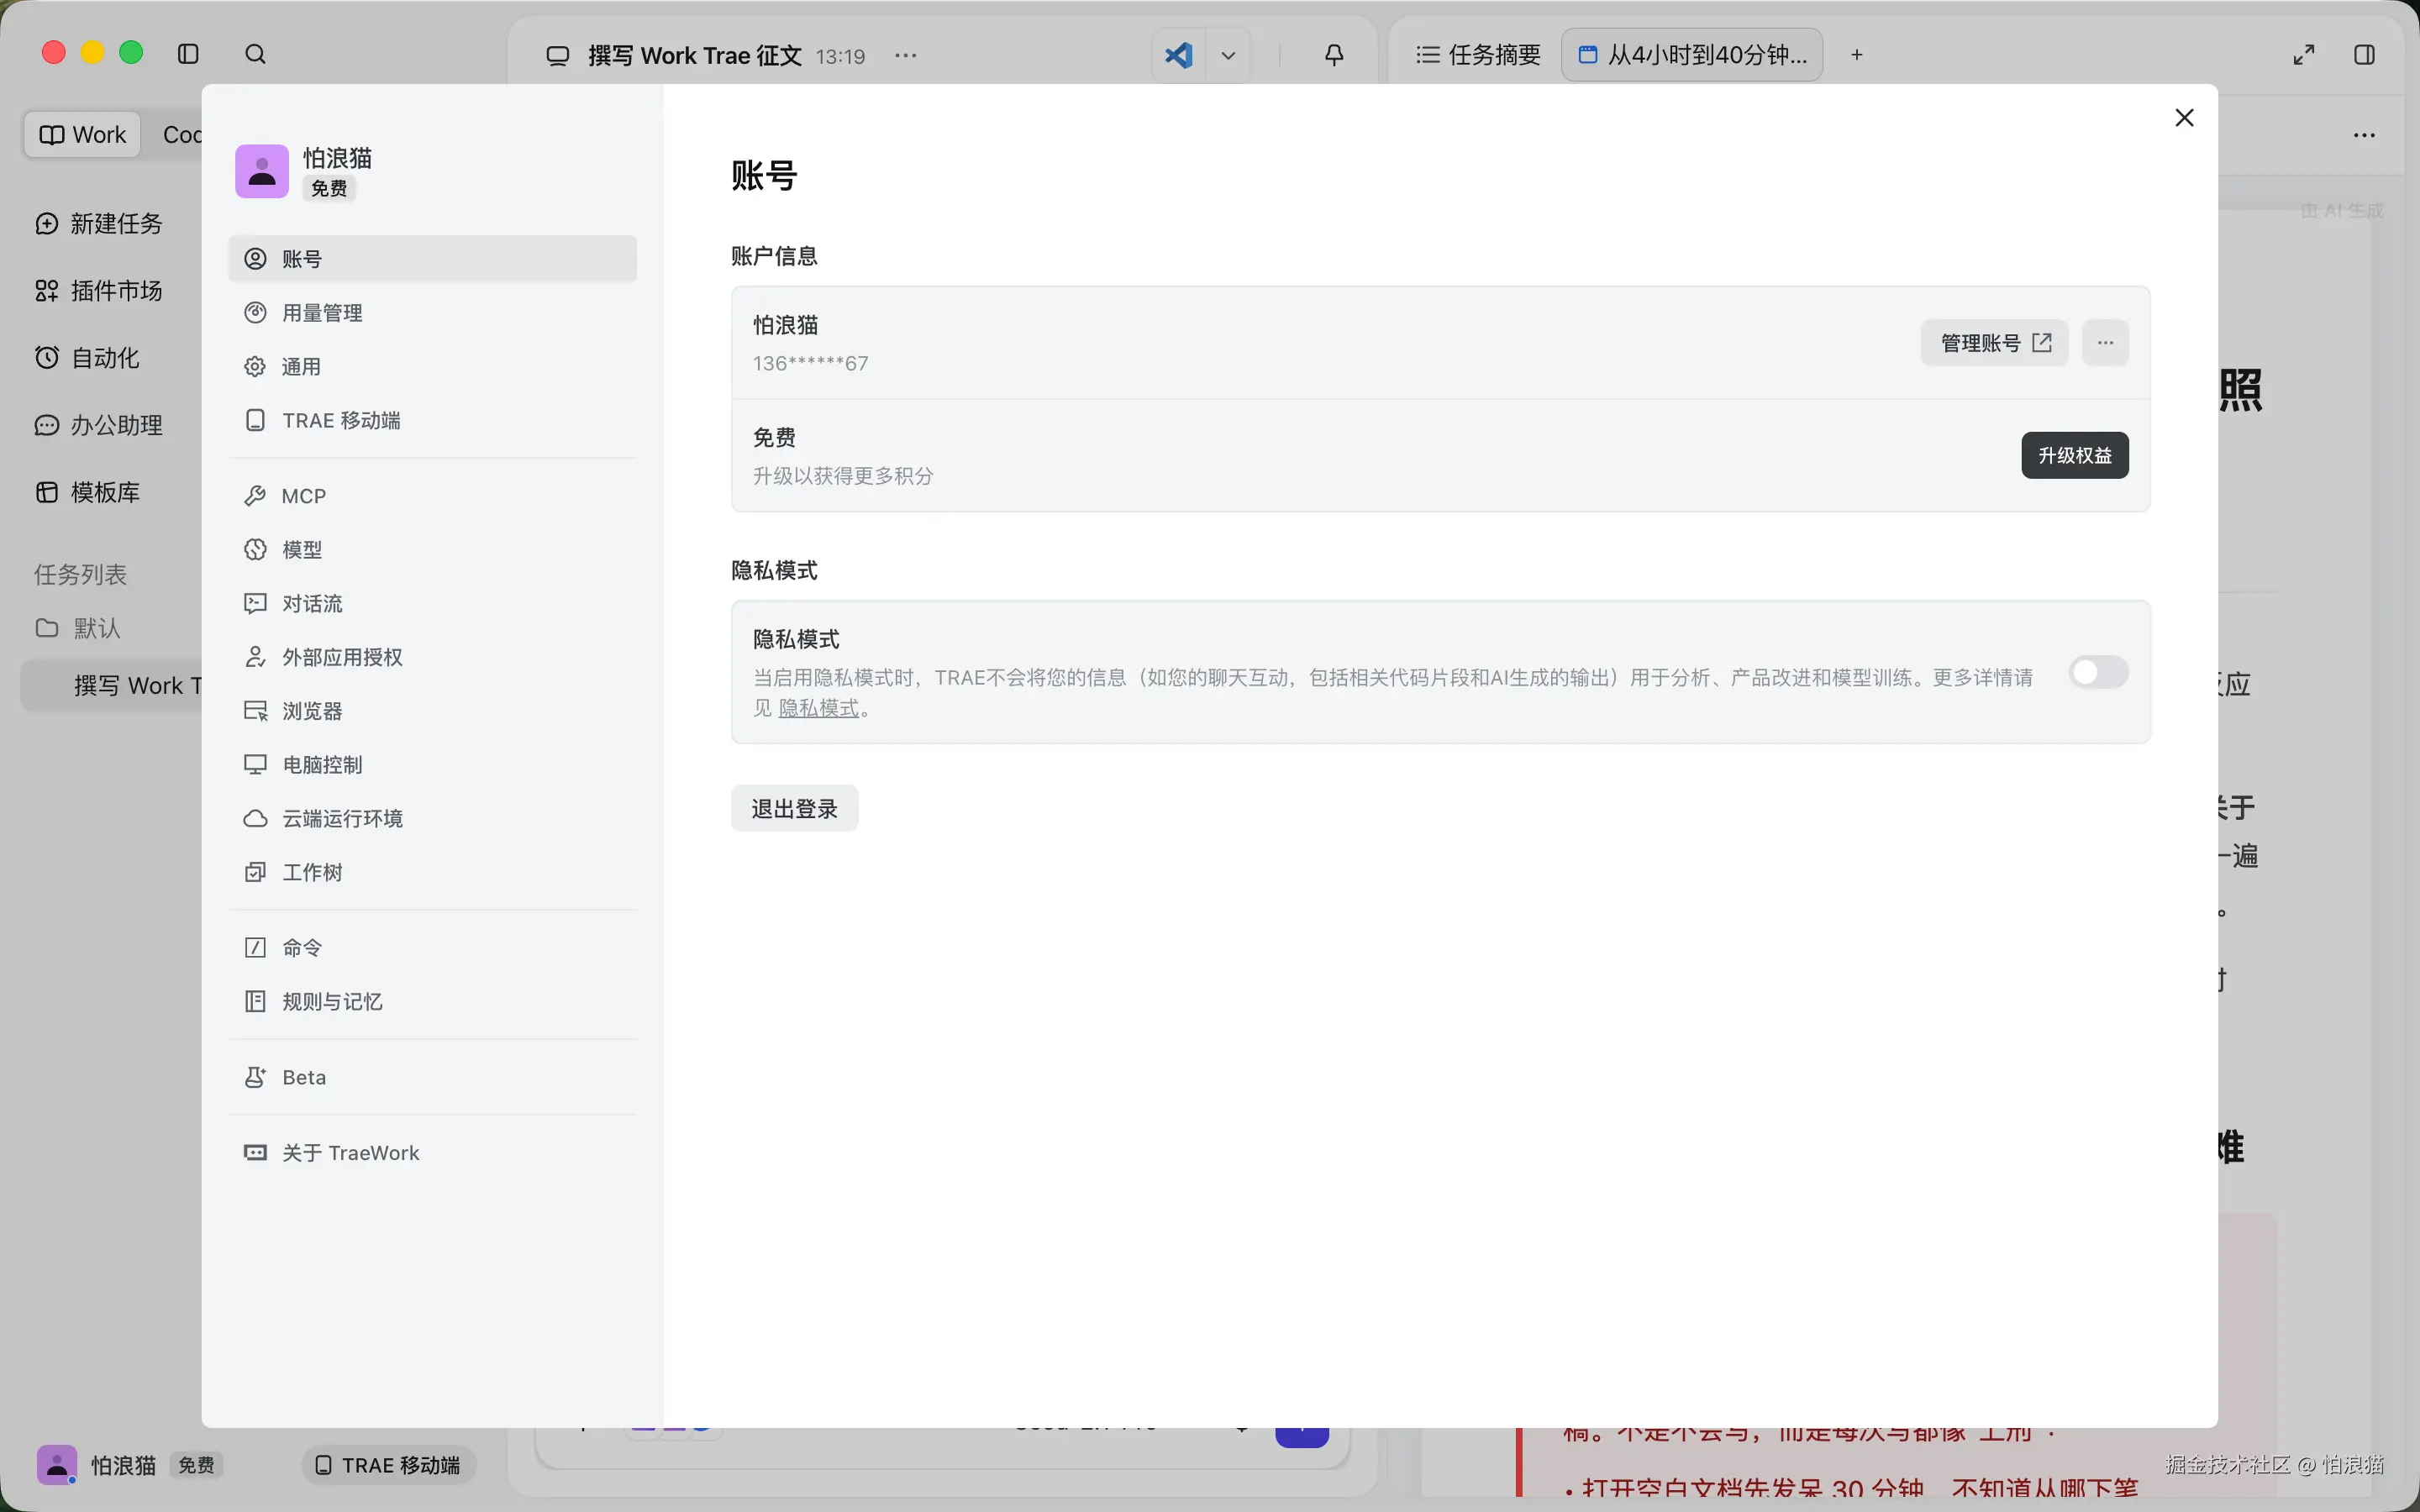2420x1512 pixels.
Task: Switch to the Work mode tab
Action: (x=83, y=135)
